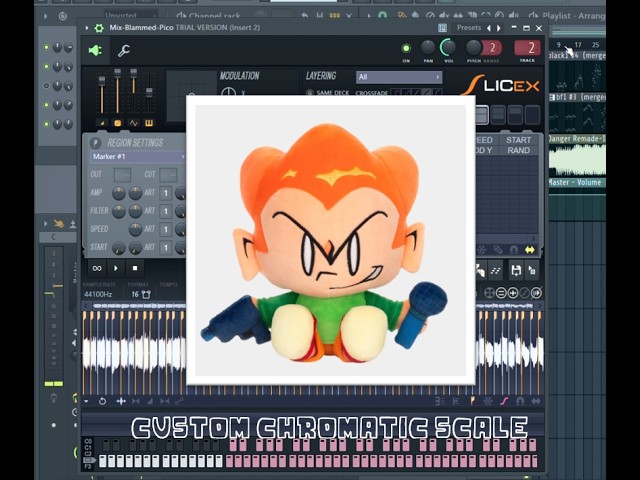Screen dimensions: 640x480
Task: Click the FILTER ART value 1 box
Action: click(166, 211)
